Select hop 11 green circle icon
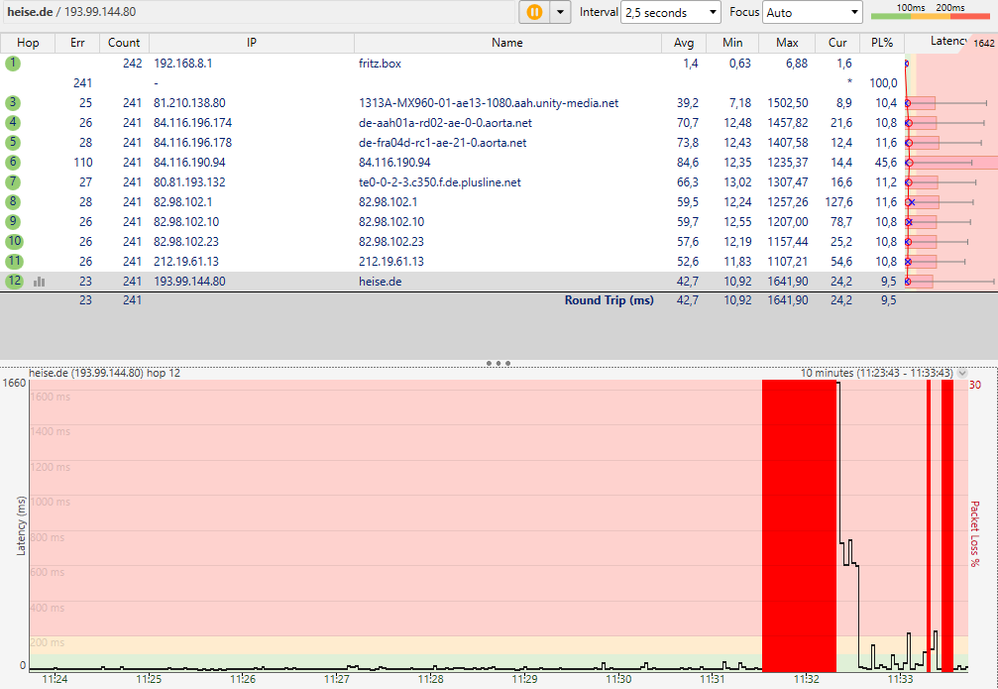Screen dimensions: 998x689 tap(14, 261)
